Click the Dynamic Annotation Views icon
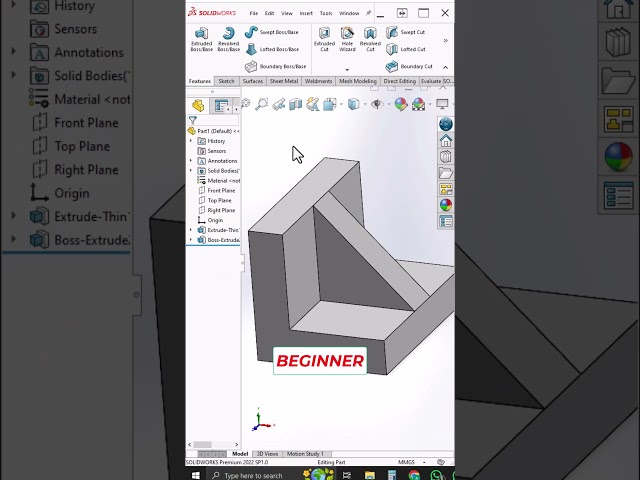The width and height of the screenshot is (640, 480). tap(313, 104)
